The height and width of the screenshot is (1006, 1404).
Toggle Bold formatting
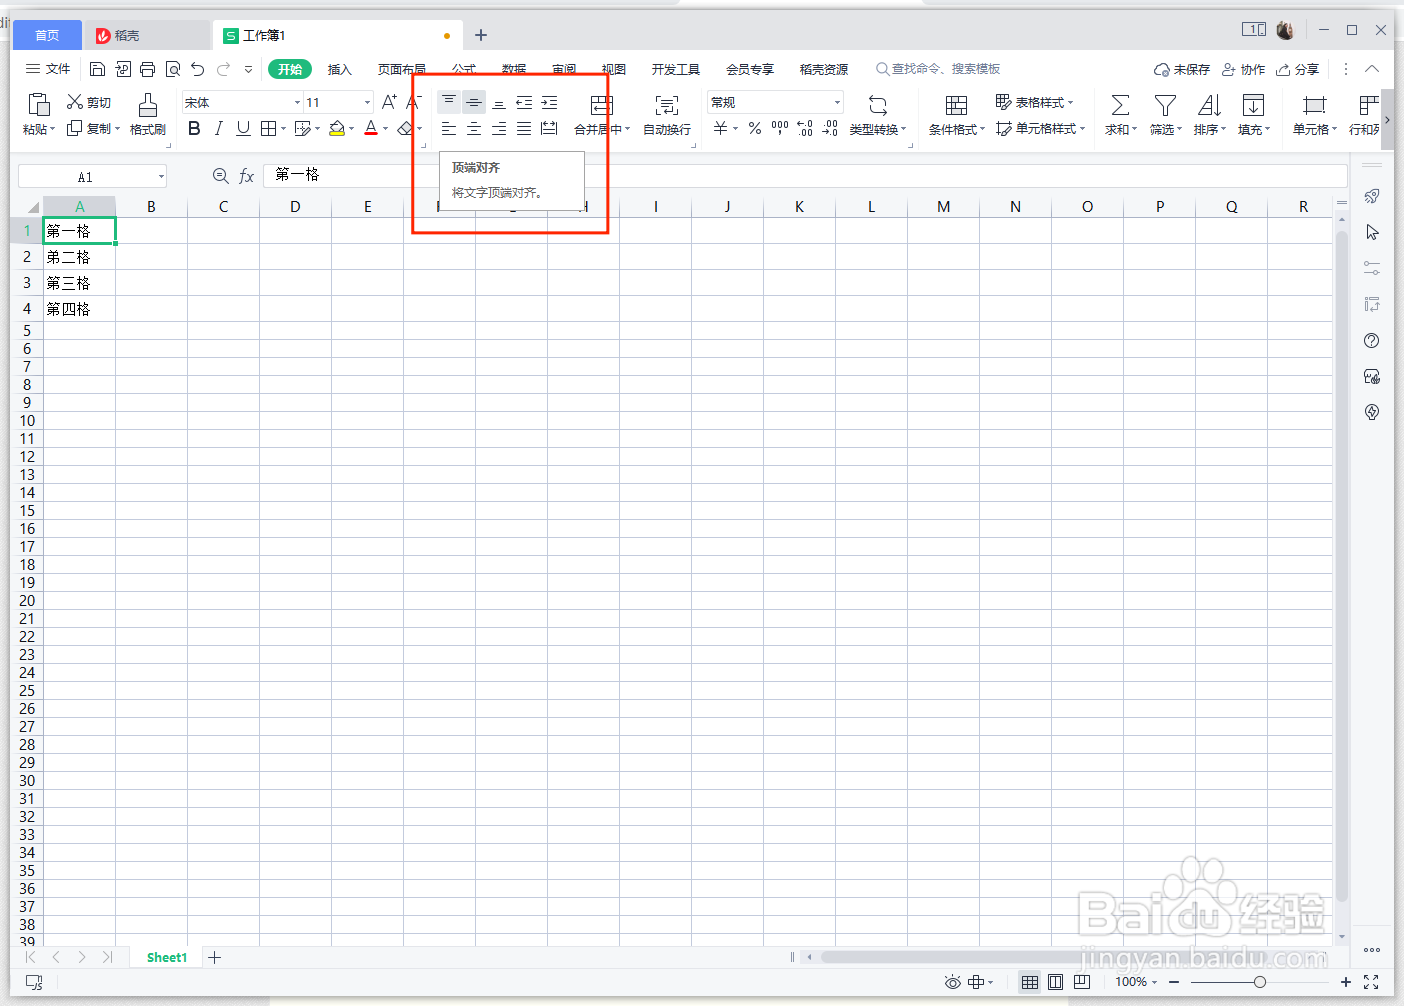tap(194, 128)
